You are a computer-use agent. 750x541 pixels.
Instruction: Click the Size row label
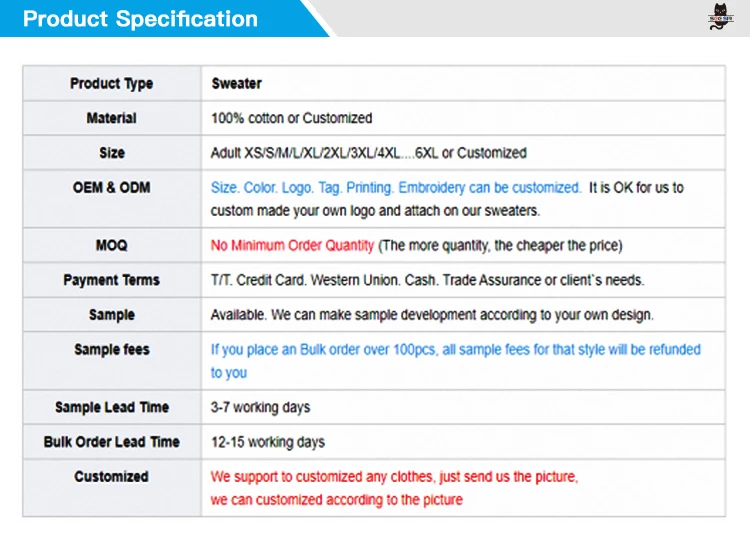[x=112, y=153]
